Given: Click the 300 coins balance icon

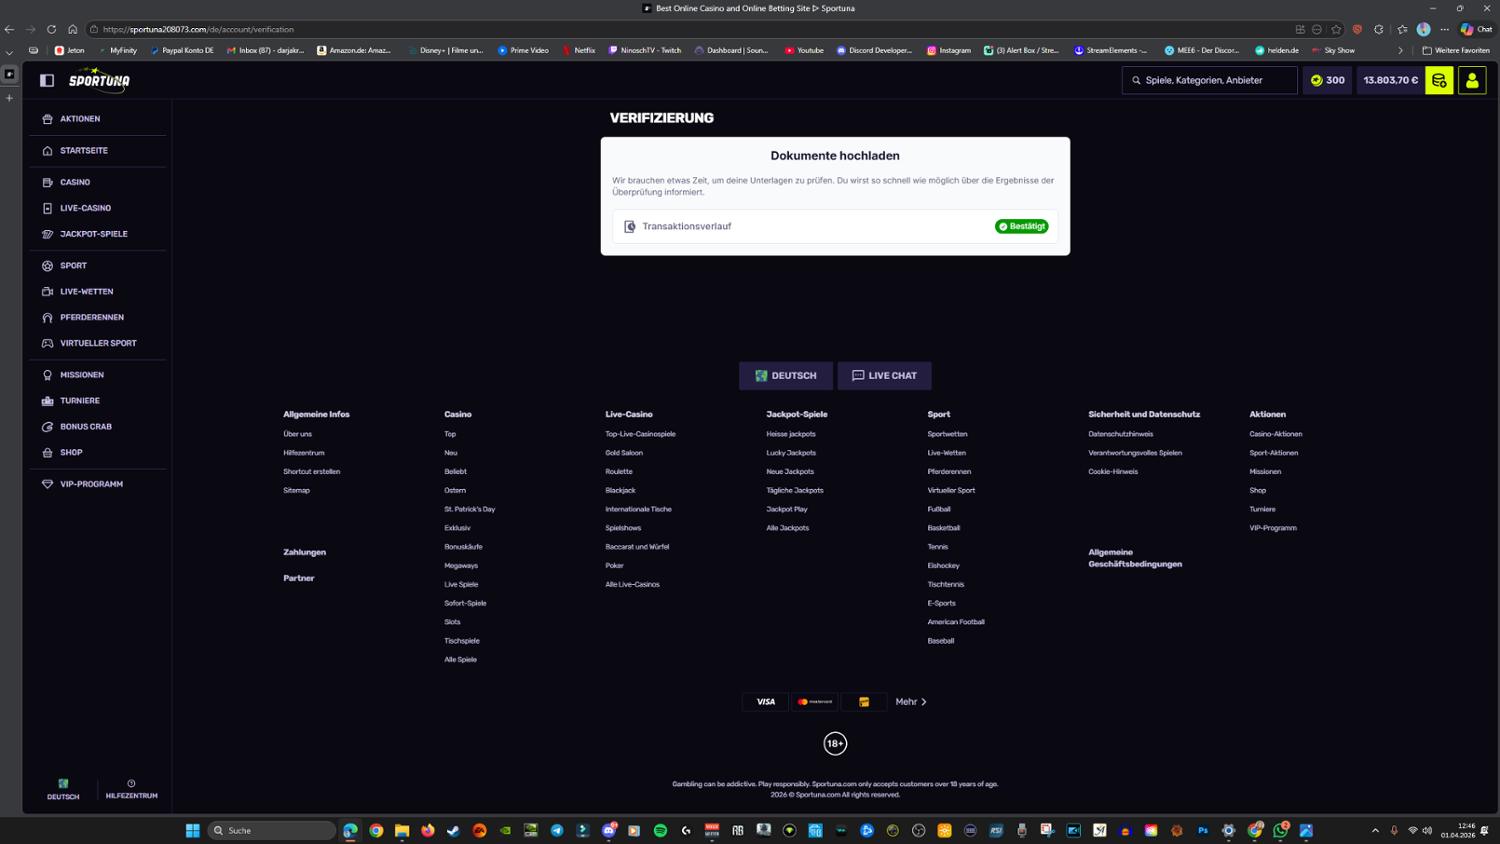Looking at the screenshot, I should (1327, 80).
